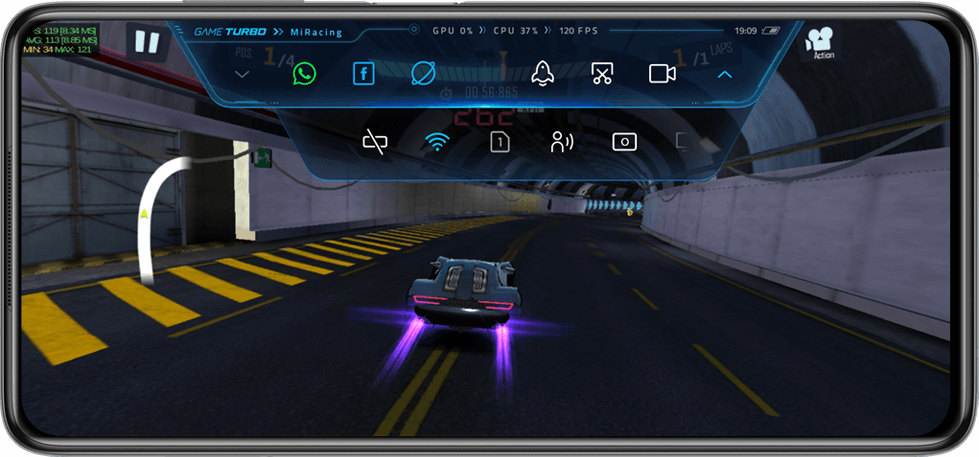Toggle the rectangle with O icon
Image resolution: width=979 pixels, height=457 pixels.
tap(624, 142)
